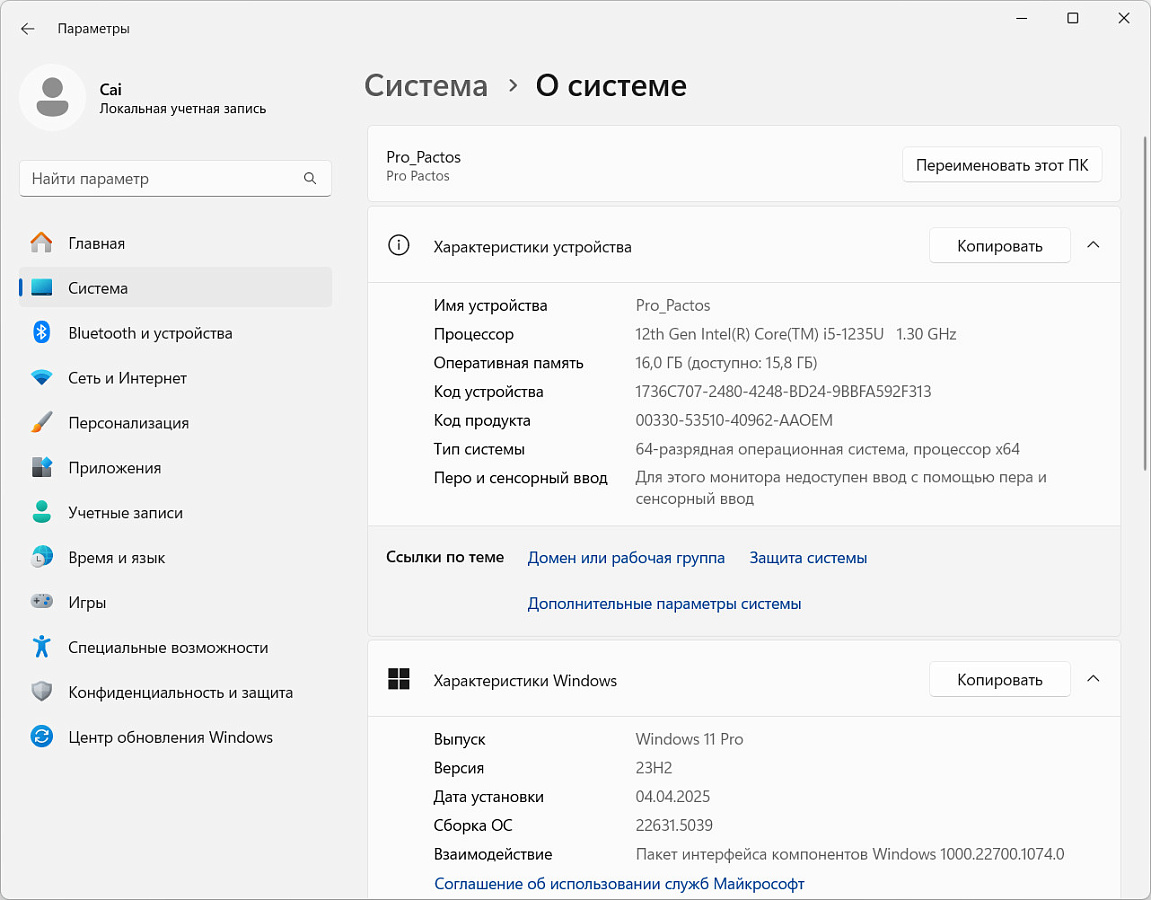
Task: Click the search magnifier icon
Action: [x=310, y=178]
